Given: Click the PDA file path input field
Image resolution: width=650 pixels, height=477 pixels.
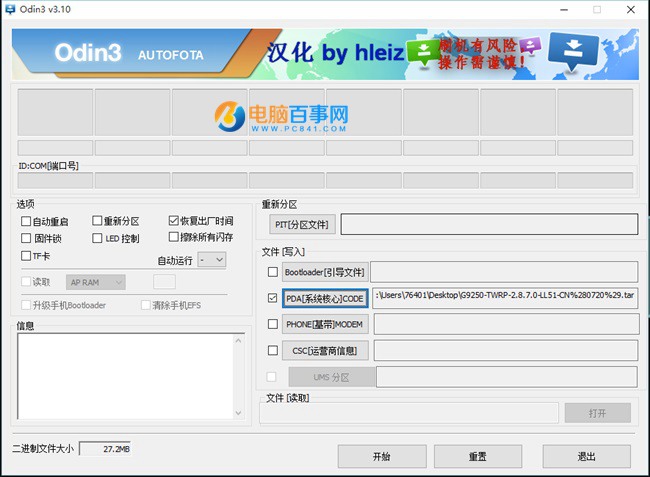Looking at the screenshot, I should [x=504, y=297].
